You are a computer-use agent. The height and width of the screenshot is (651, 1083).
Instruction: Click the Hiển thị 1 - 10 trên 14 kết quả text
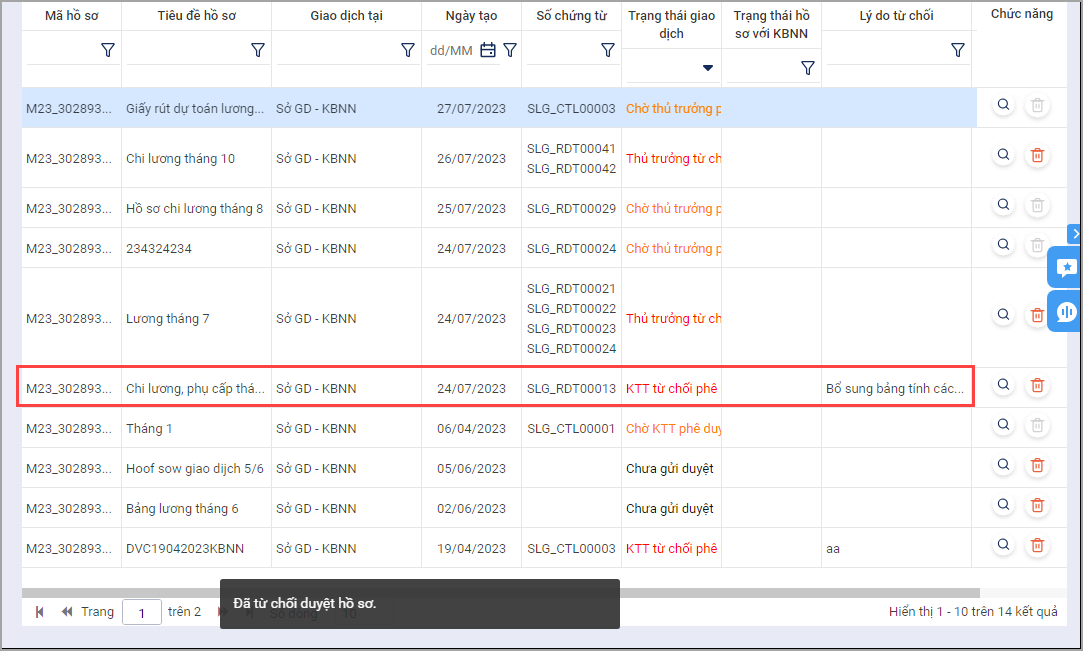click(973, 612)
